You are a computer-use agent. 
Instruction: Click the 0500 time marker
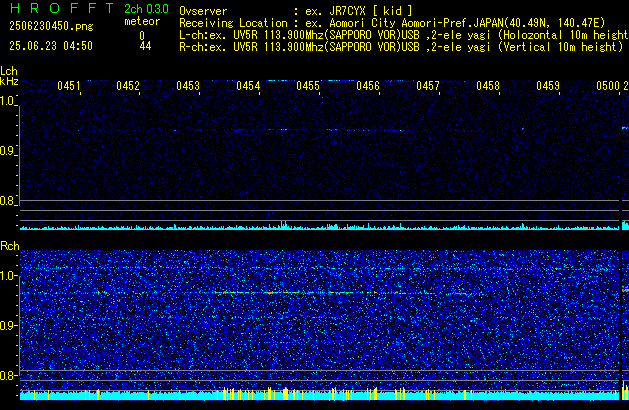tap(608, 86)
